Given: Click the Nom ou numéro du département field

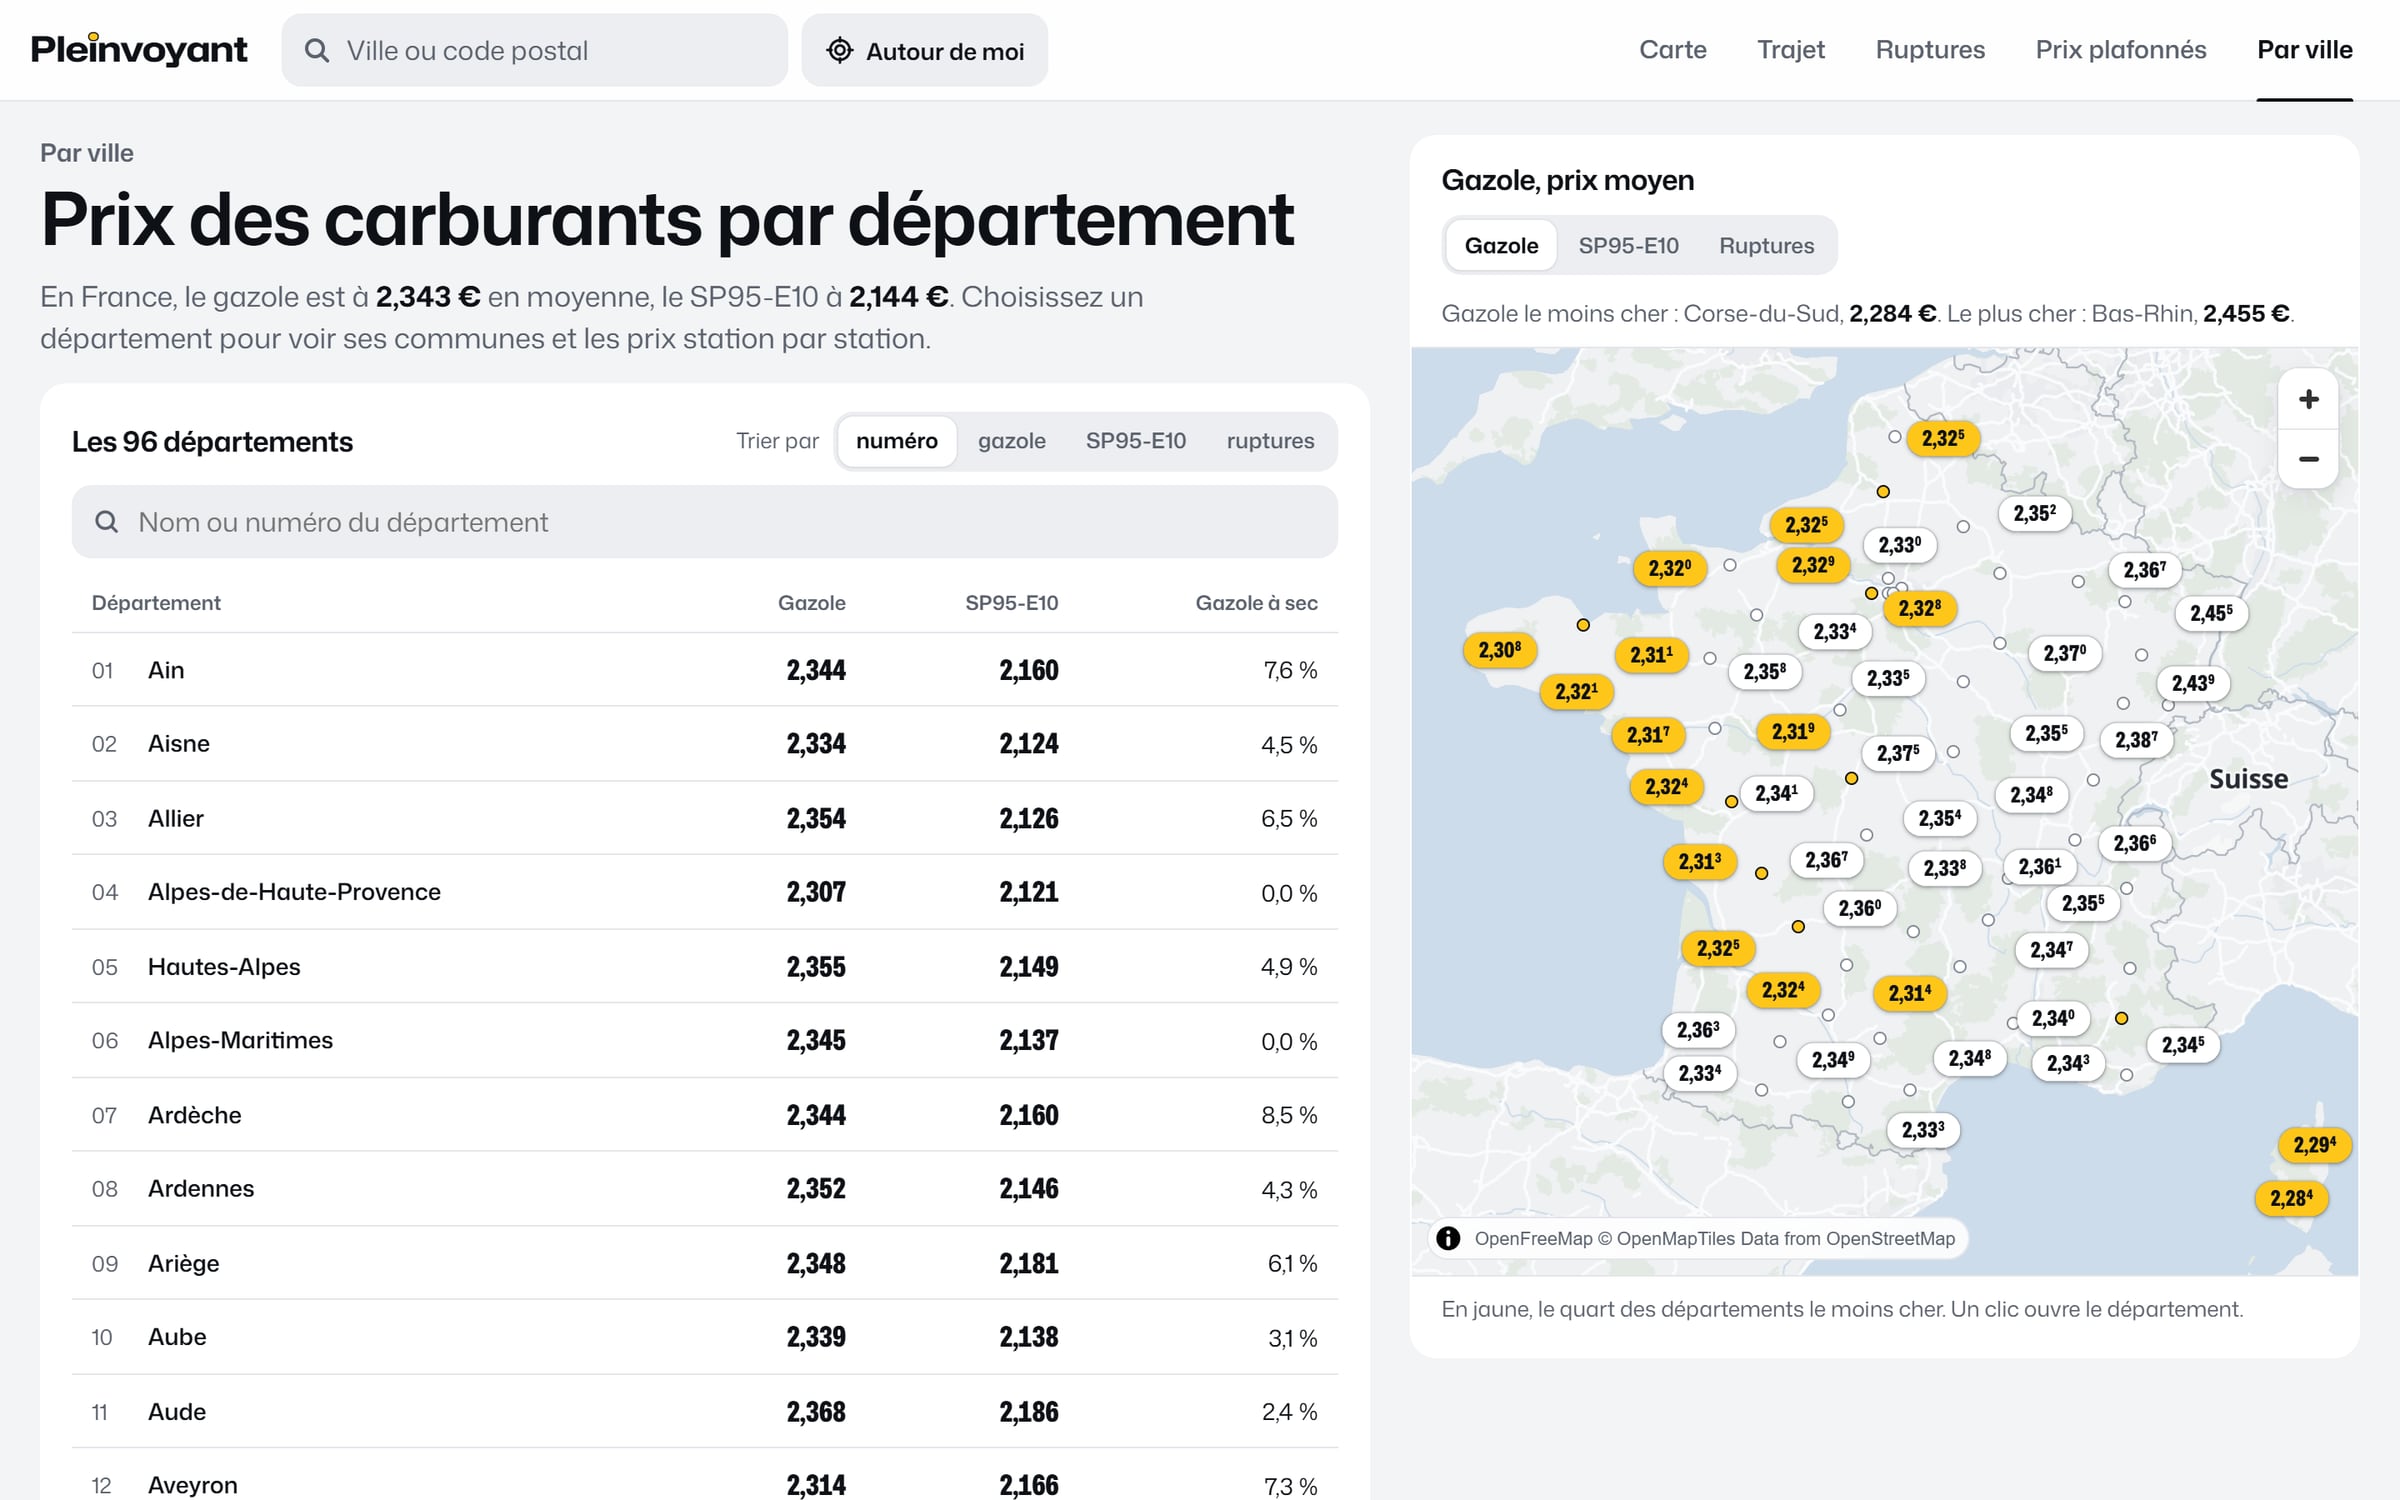Looking at the screenshot, I should click(704, 522).
